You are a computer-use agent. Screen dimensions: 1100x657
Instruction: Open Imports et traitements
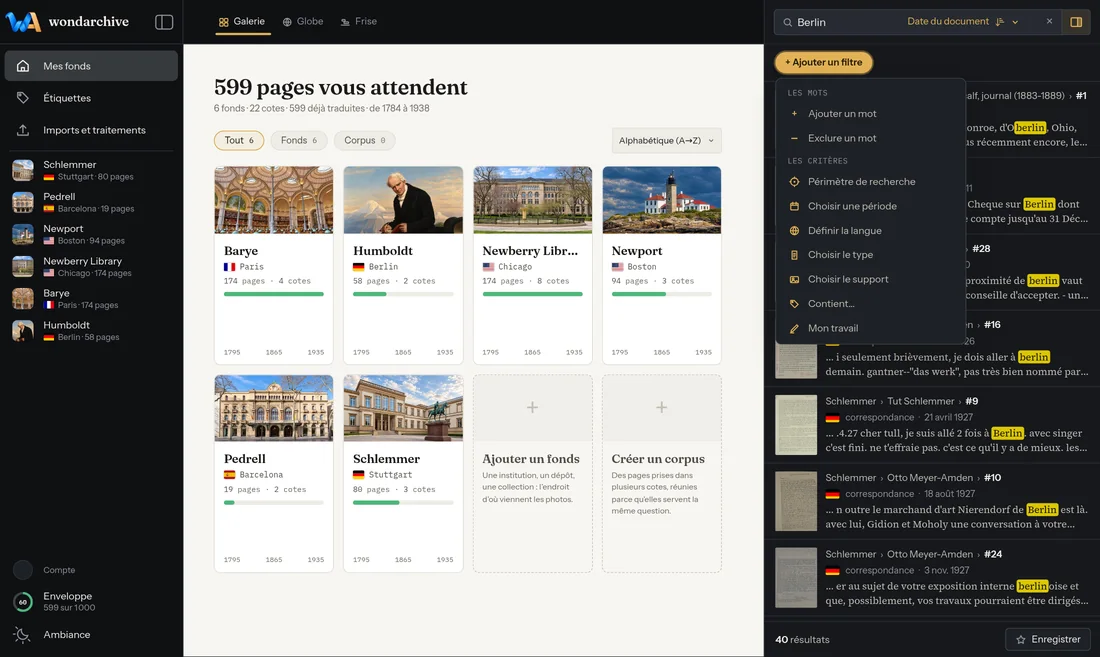(91, 130)
